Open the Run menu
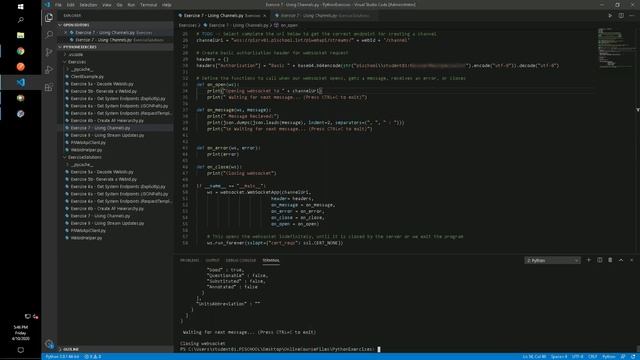This screenshot has height=360, width=640. 131,4
